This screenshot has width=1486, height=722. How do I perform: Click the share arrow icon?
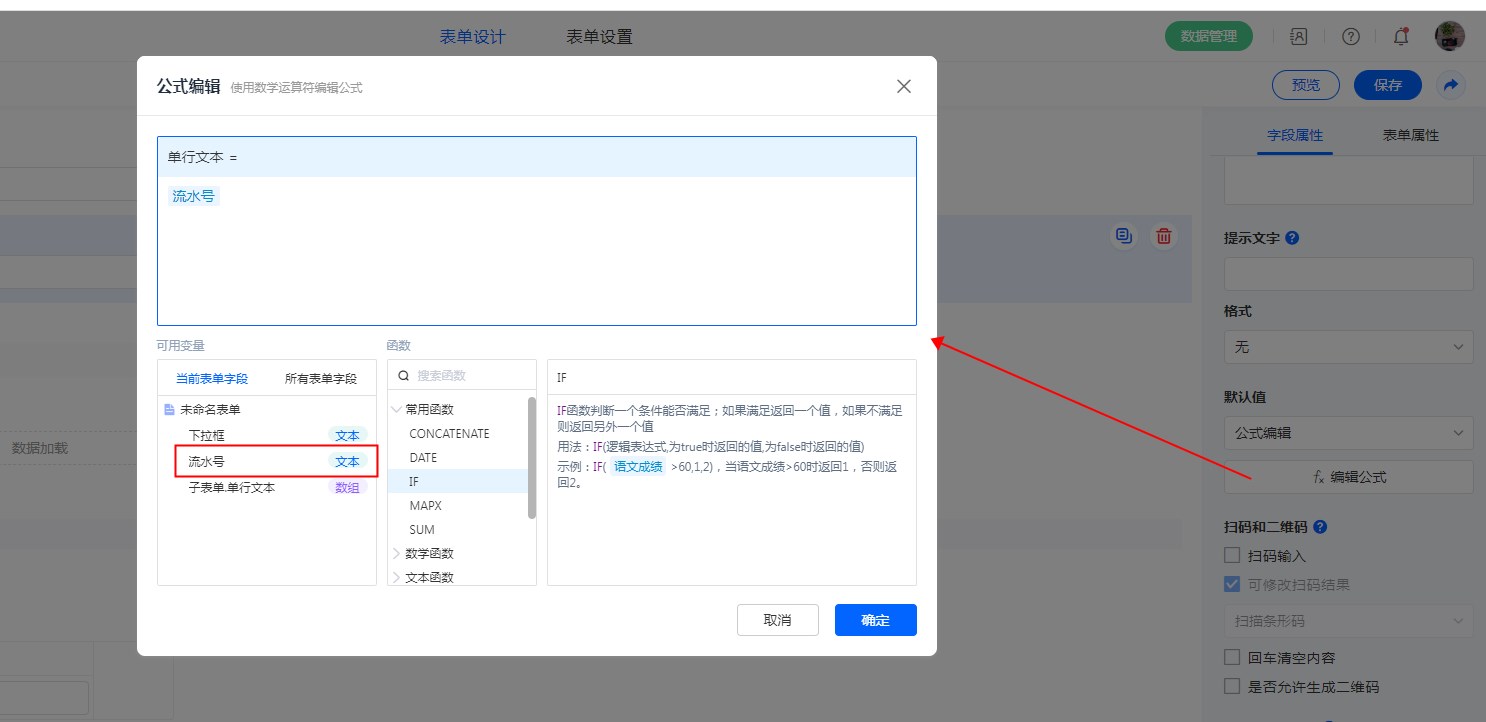(1451, 85)
